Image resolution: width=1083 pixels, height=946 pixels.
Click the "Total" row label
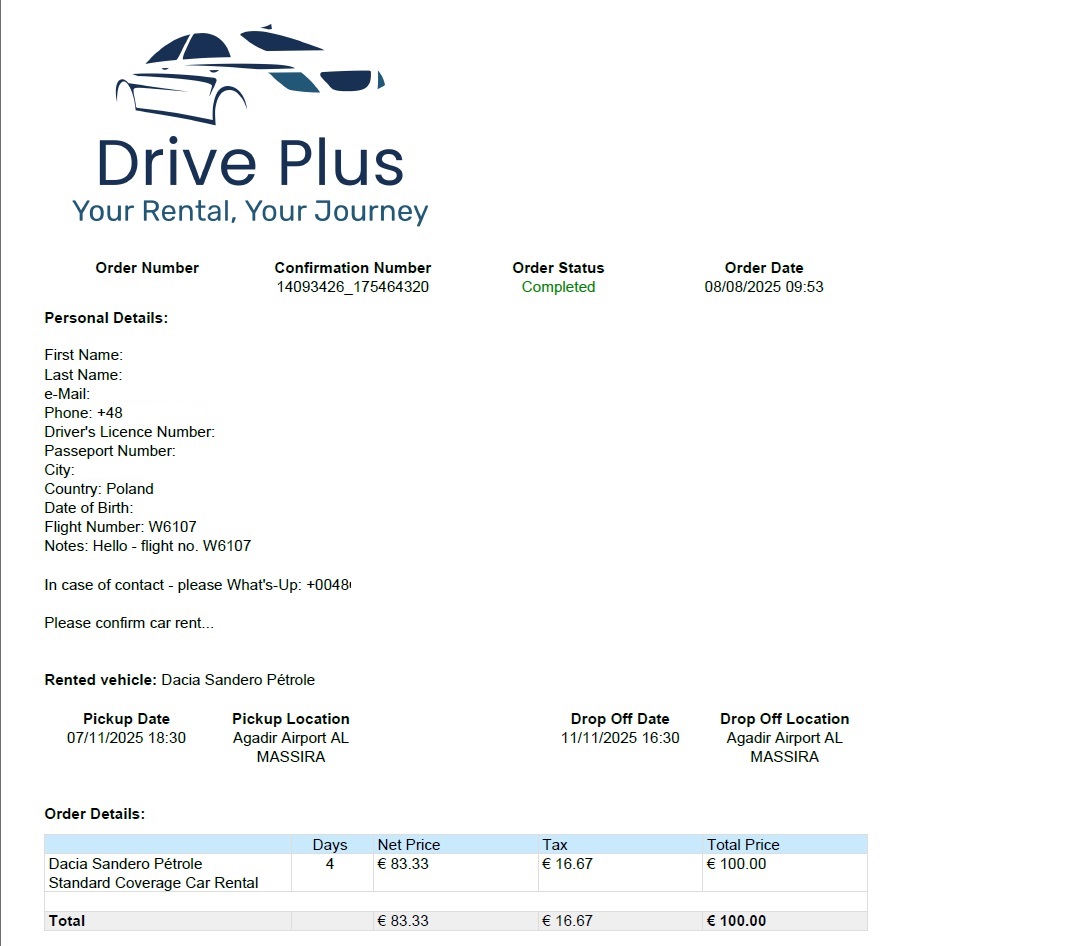pyautogui.click(x=67, y=921)
